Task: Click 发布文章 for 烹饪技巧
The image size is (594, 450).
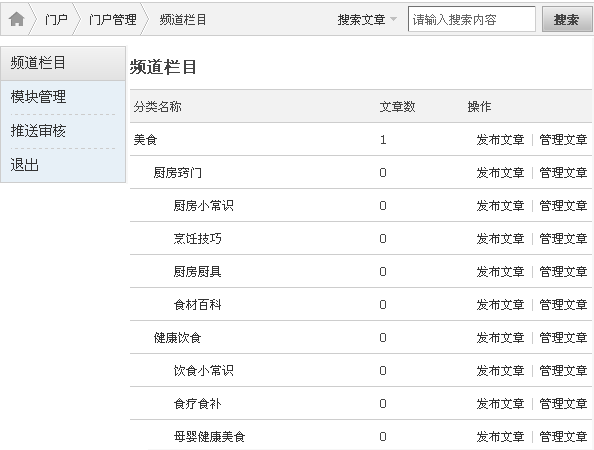Action: point(500,239)
